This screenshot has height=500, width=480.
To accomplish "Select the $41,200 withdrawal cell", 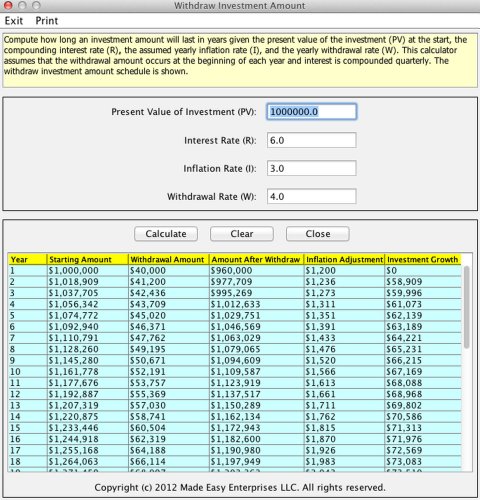I will 169,282.
